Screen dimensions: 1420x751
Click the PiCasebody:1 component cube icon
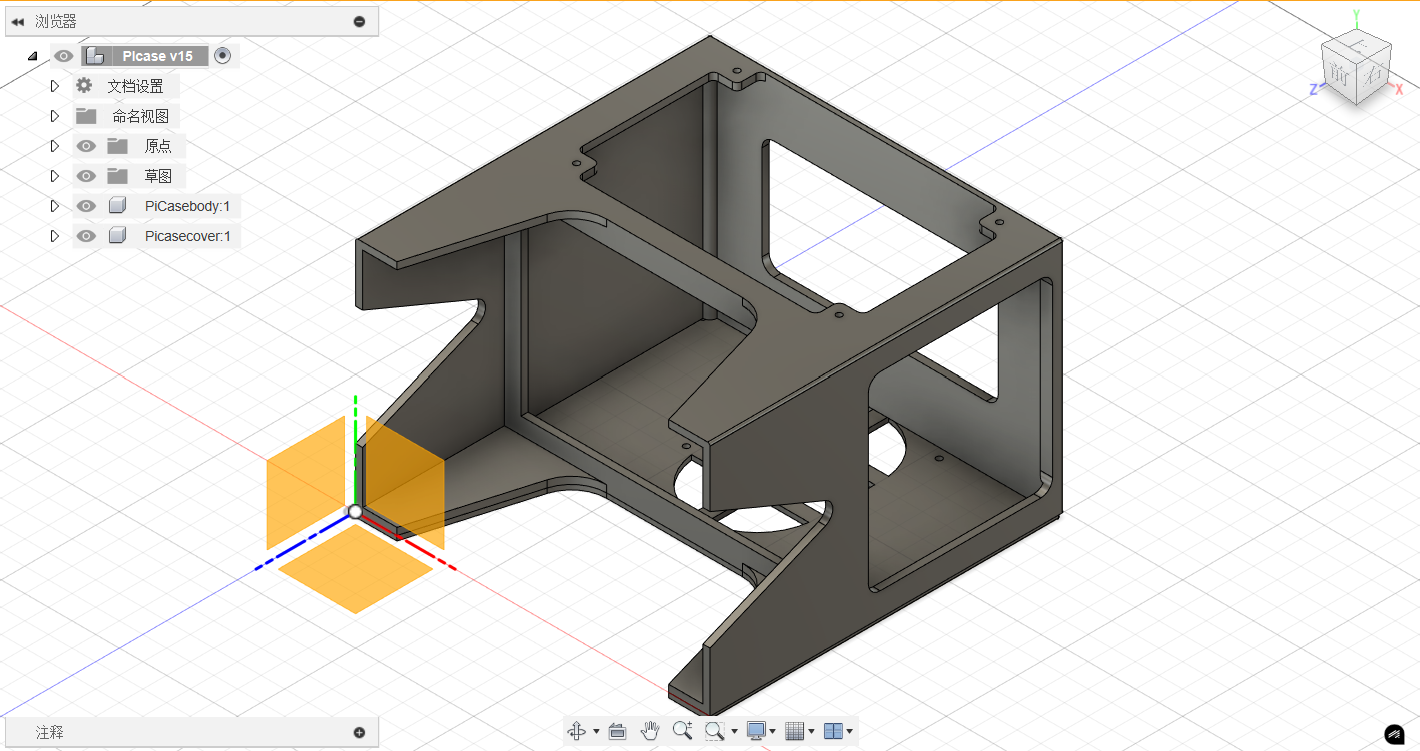click(x=117, y=206)
